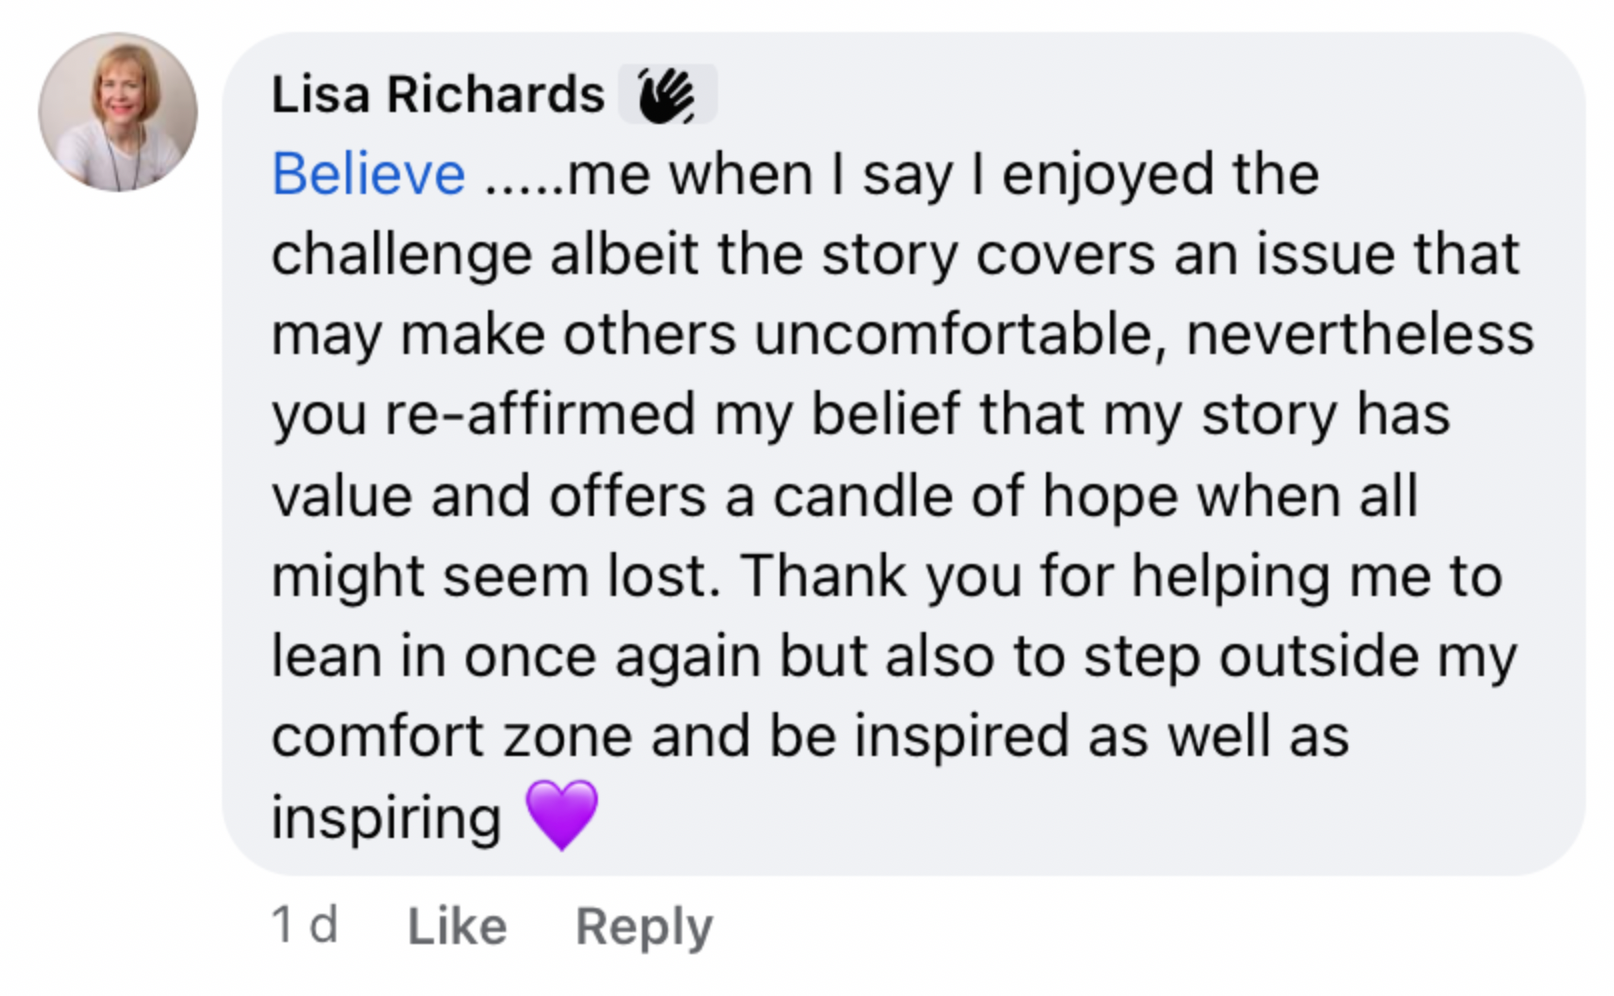
Task: Click "re-affirmed" in the comment text
Action: [539, 415]
